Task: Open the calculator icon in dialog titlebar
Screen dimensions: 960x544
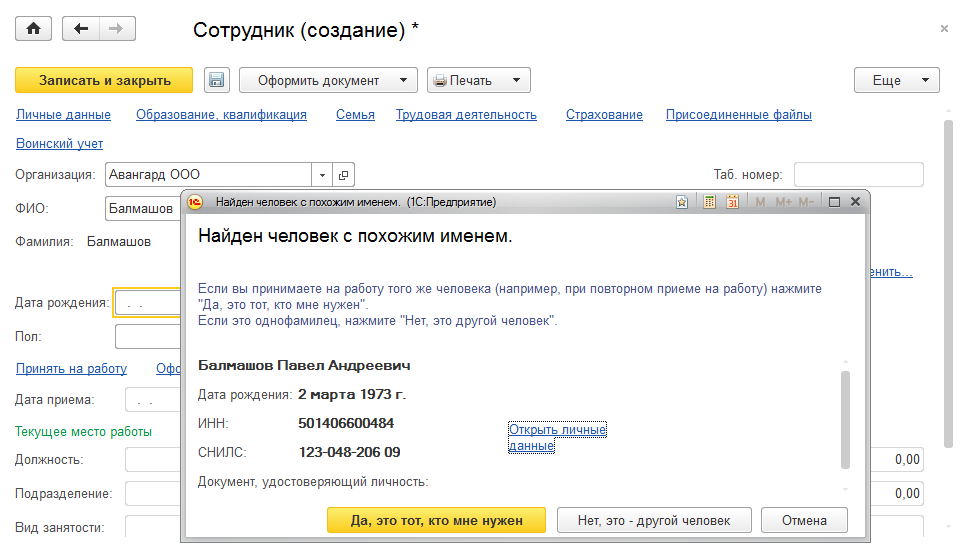Action: coord(710,202)
